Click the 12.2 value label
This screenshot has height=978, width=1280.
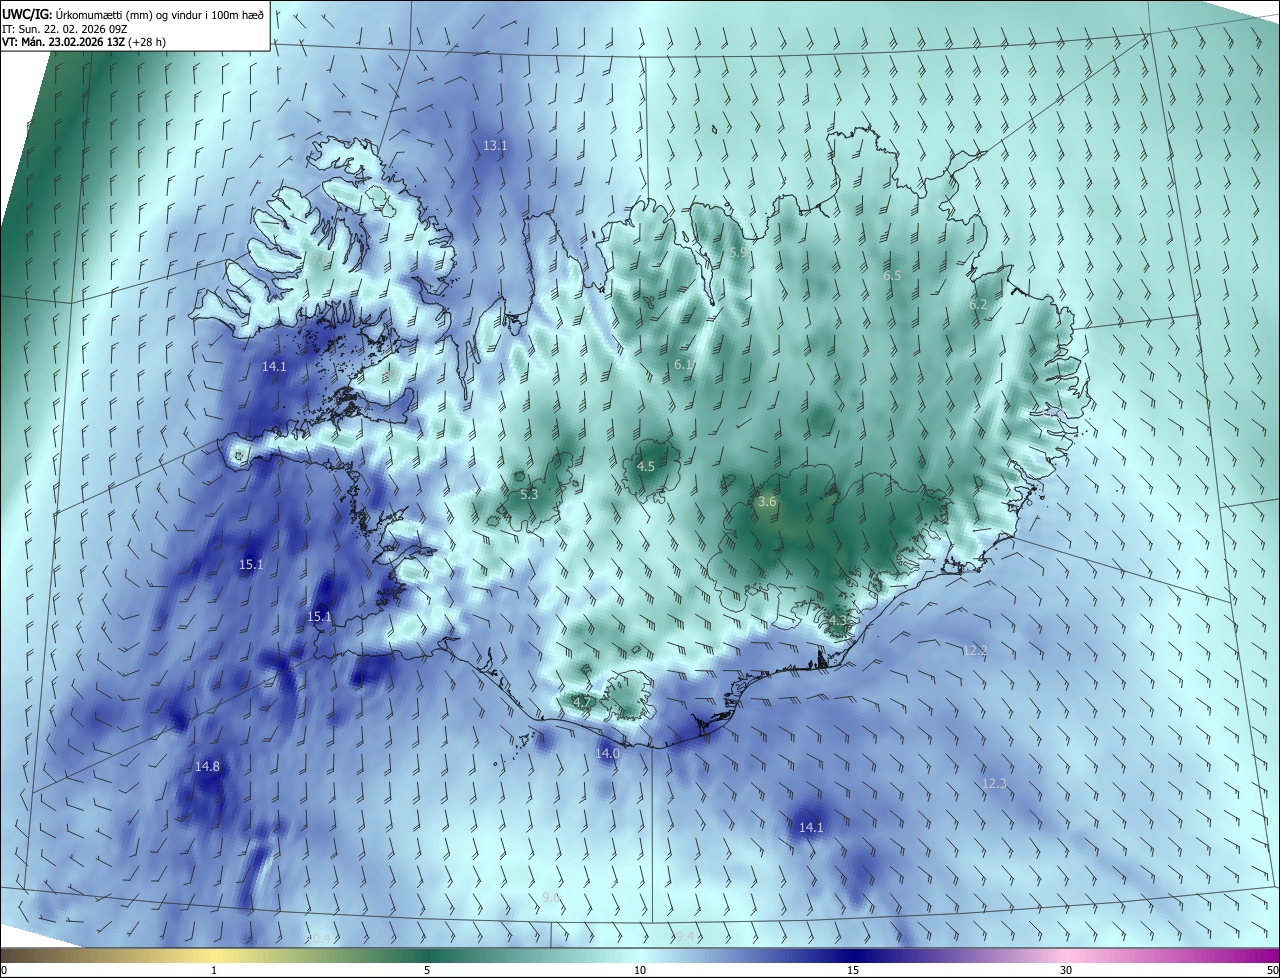pyautogui.click(x=975, y=651)
